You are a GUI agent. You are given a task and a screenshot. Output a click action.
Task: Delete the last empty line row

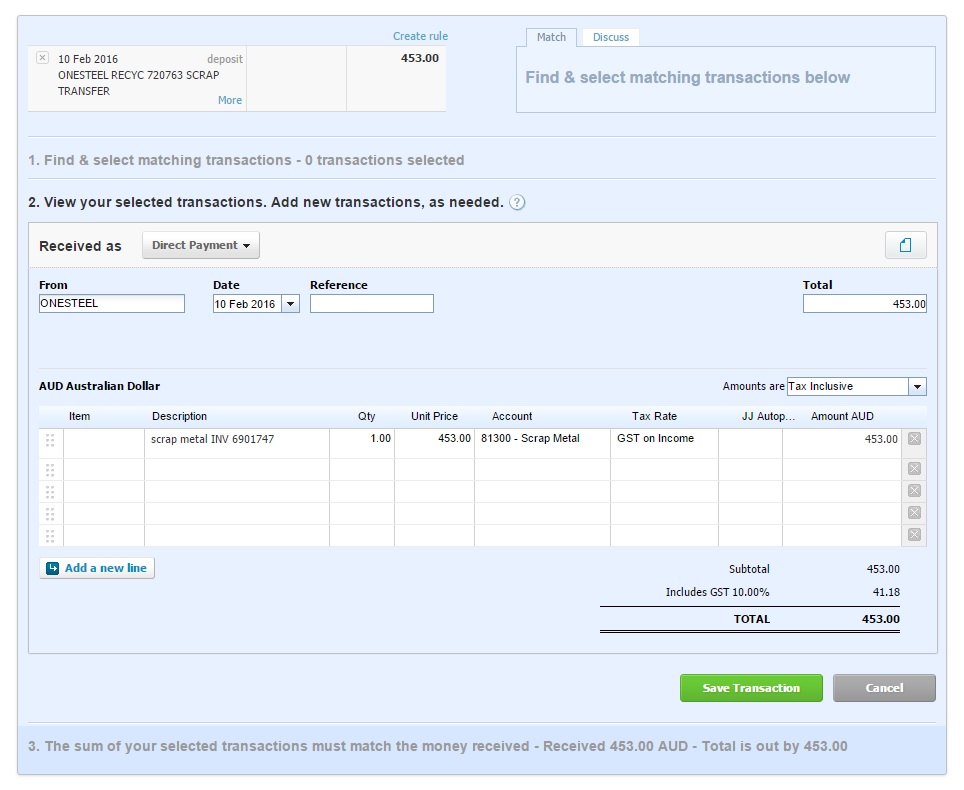pos(914,535)
